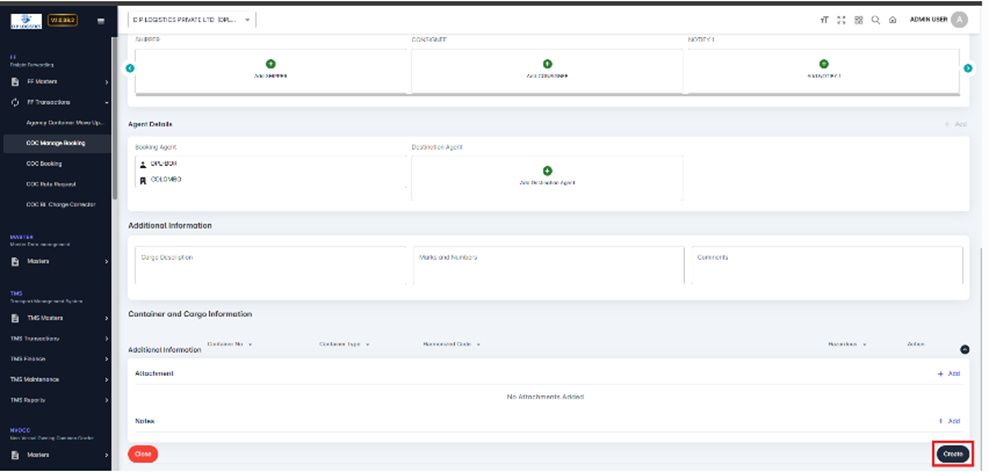Image resolution: width=989 pixels, height=472 pixels.
Task: Click Add link in Attachment row
Action: click(948, 373)
